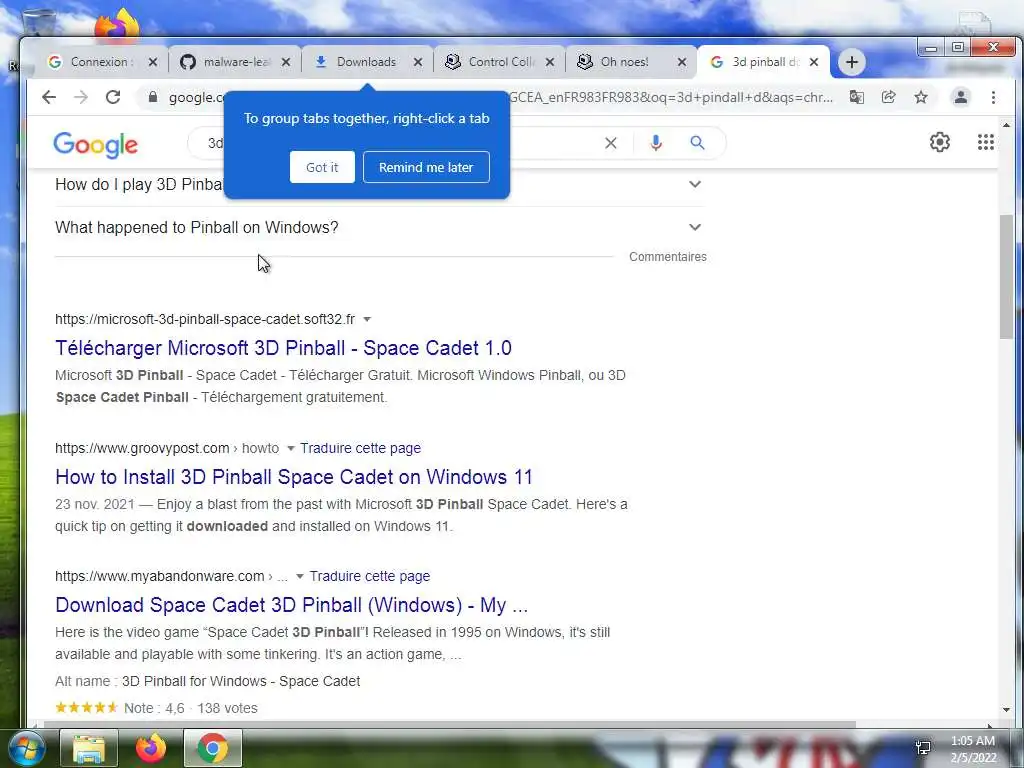Image resolution: width=1024 pixels, height=768 pixels.
Task: Open 'How to Install 3D Pinball Space Cadet on Windows 11'
Action: point(294,477)
